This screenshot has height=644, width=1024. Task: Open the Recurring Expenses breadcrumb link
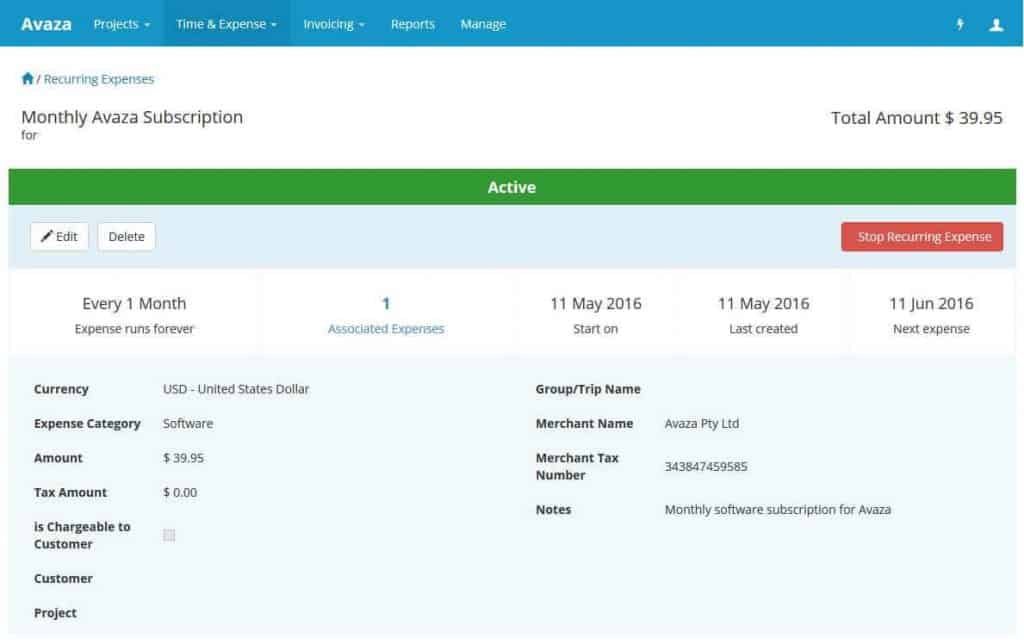pos(99,78)
